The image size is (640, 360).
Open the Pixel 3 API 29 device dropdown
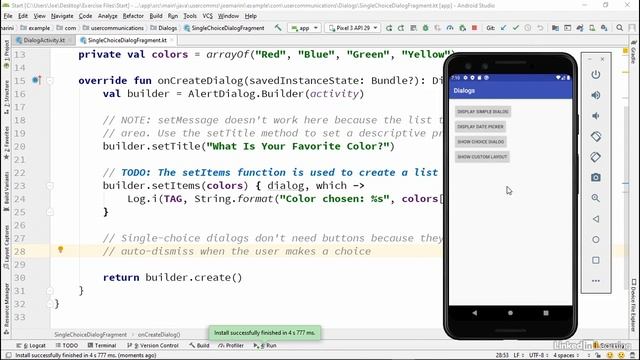tap(353, 28)
